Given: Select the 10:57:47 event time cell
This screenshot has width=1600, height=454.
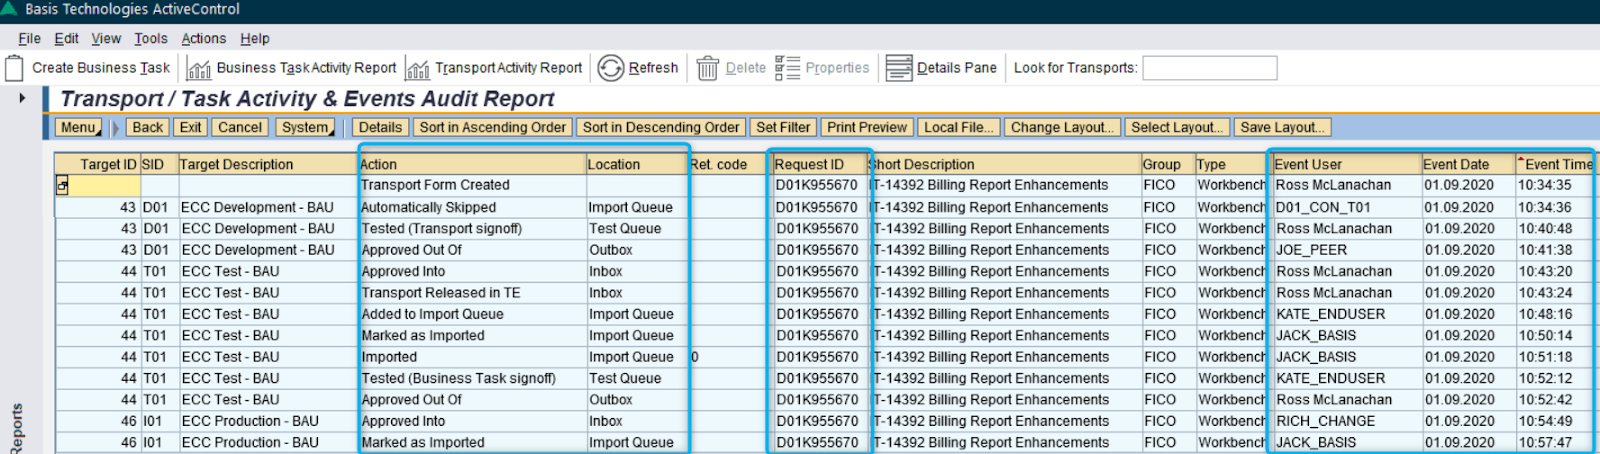Looking at the screenshot, I should (1555, 442).
